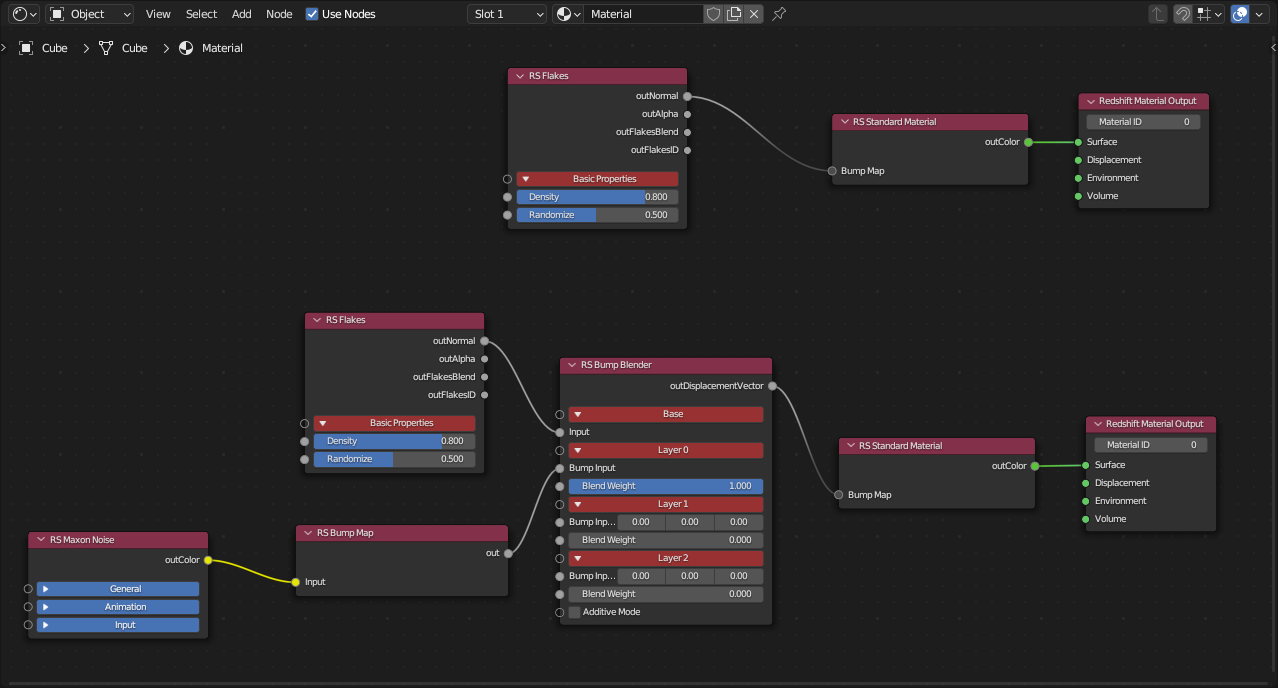The width and height of the screenshot is (1278, 688).
Task: Open the overlays options dropdown arrow
Action: tap(1259, 14)
